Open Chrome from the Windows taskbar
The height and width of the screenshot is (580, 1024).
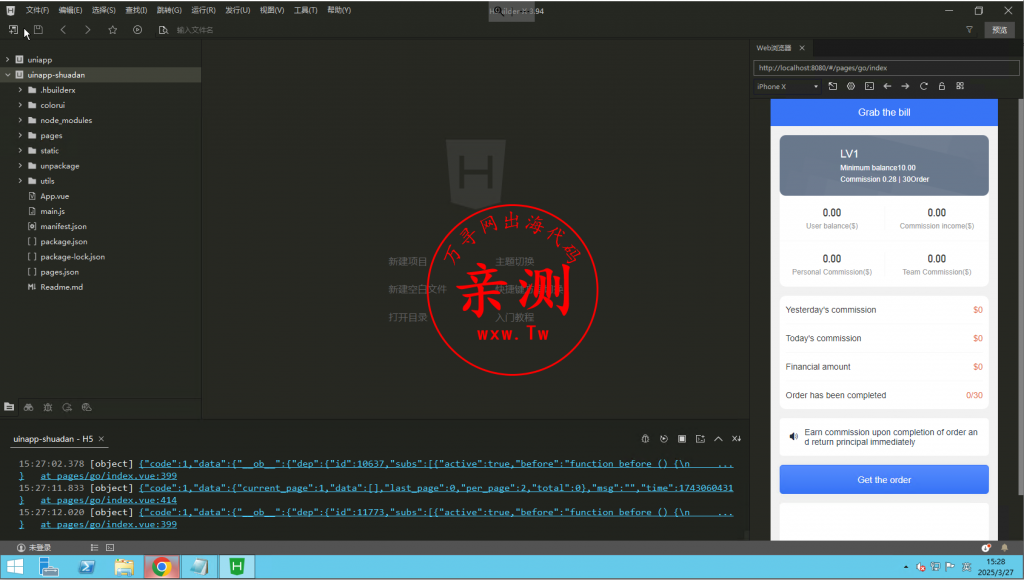(161, 567)
